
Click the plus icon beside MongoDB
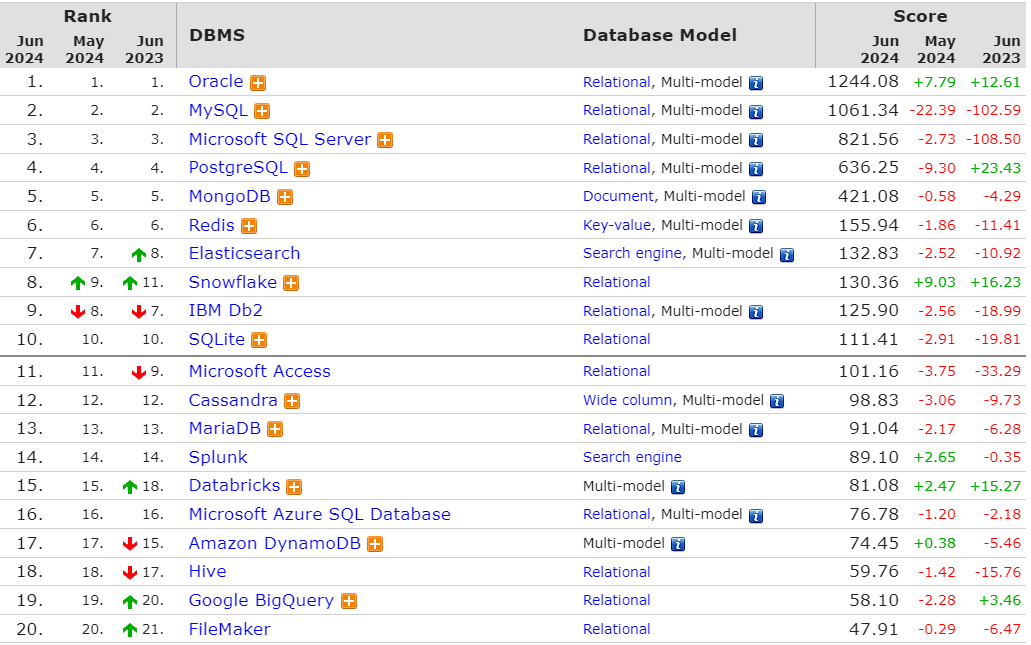point(285,197)
